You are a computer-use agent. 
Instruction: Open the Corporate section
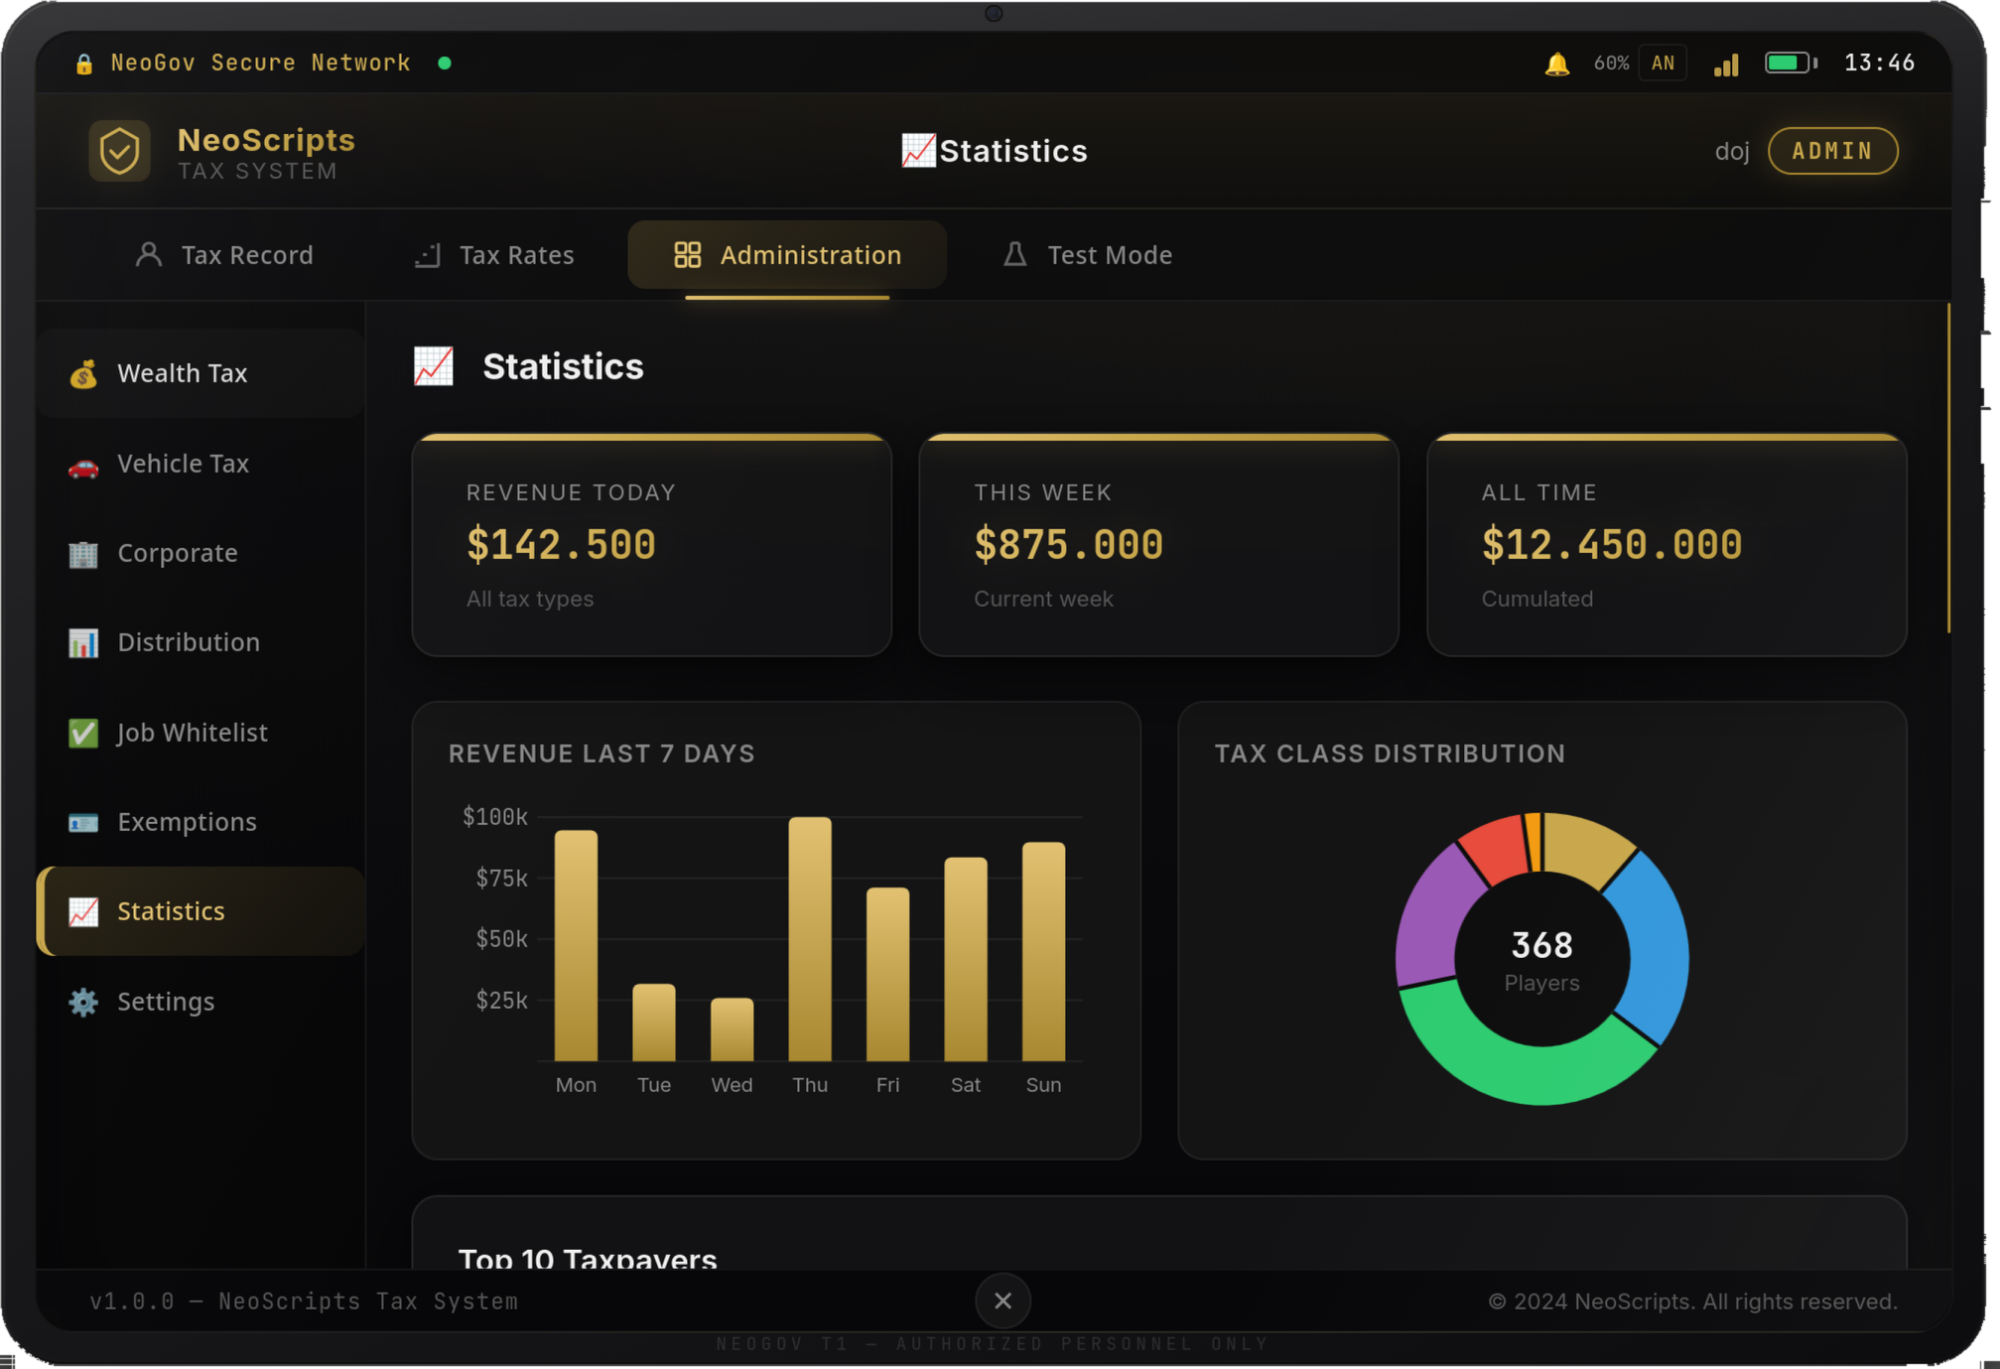tap(201, 554)
